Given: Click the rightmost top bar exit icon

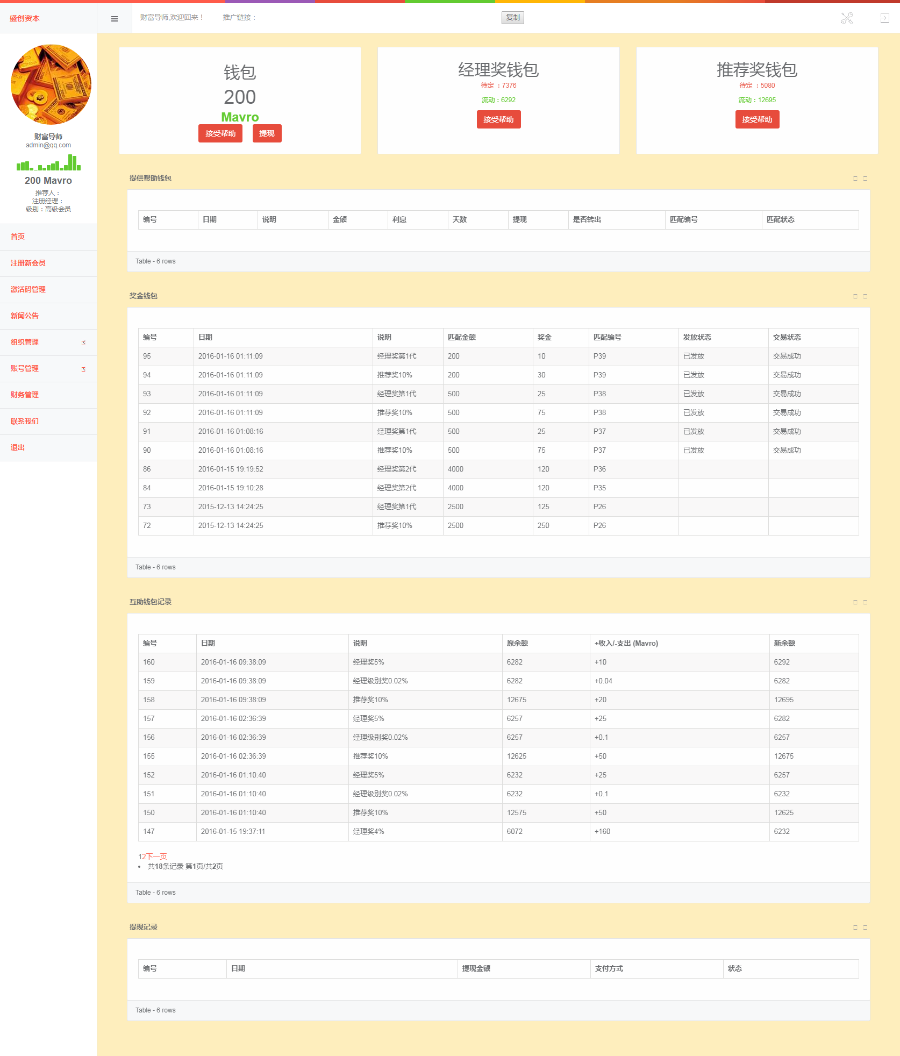Looking at the screenshot, I should pyautogui.click(x=885, y=18).
